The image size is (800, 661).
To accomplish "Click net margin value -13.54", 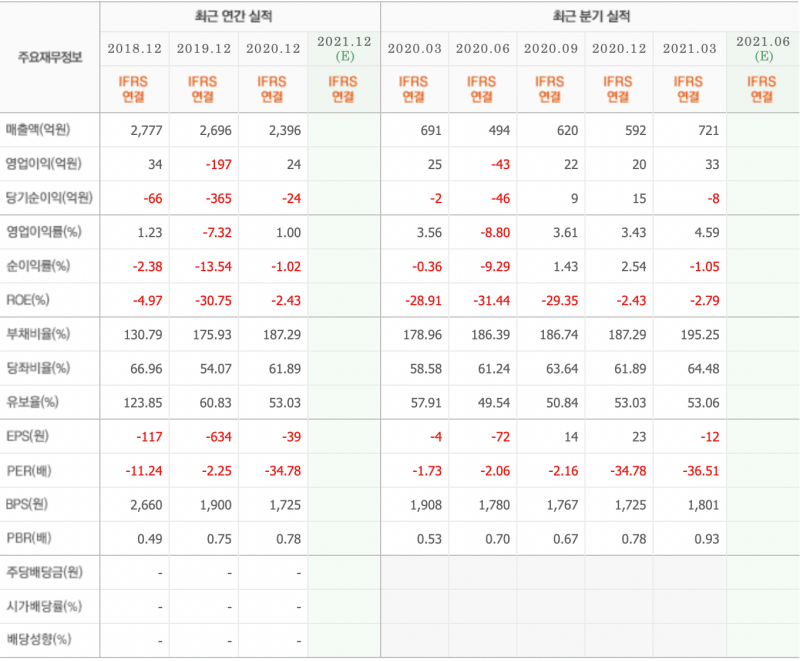I will [213, 267].
